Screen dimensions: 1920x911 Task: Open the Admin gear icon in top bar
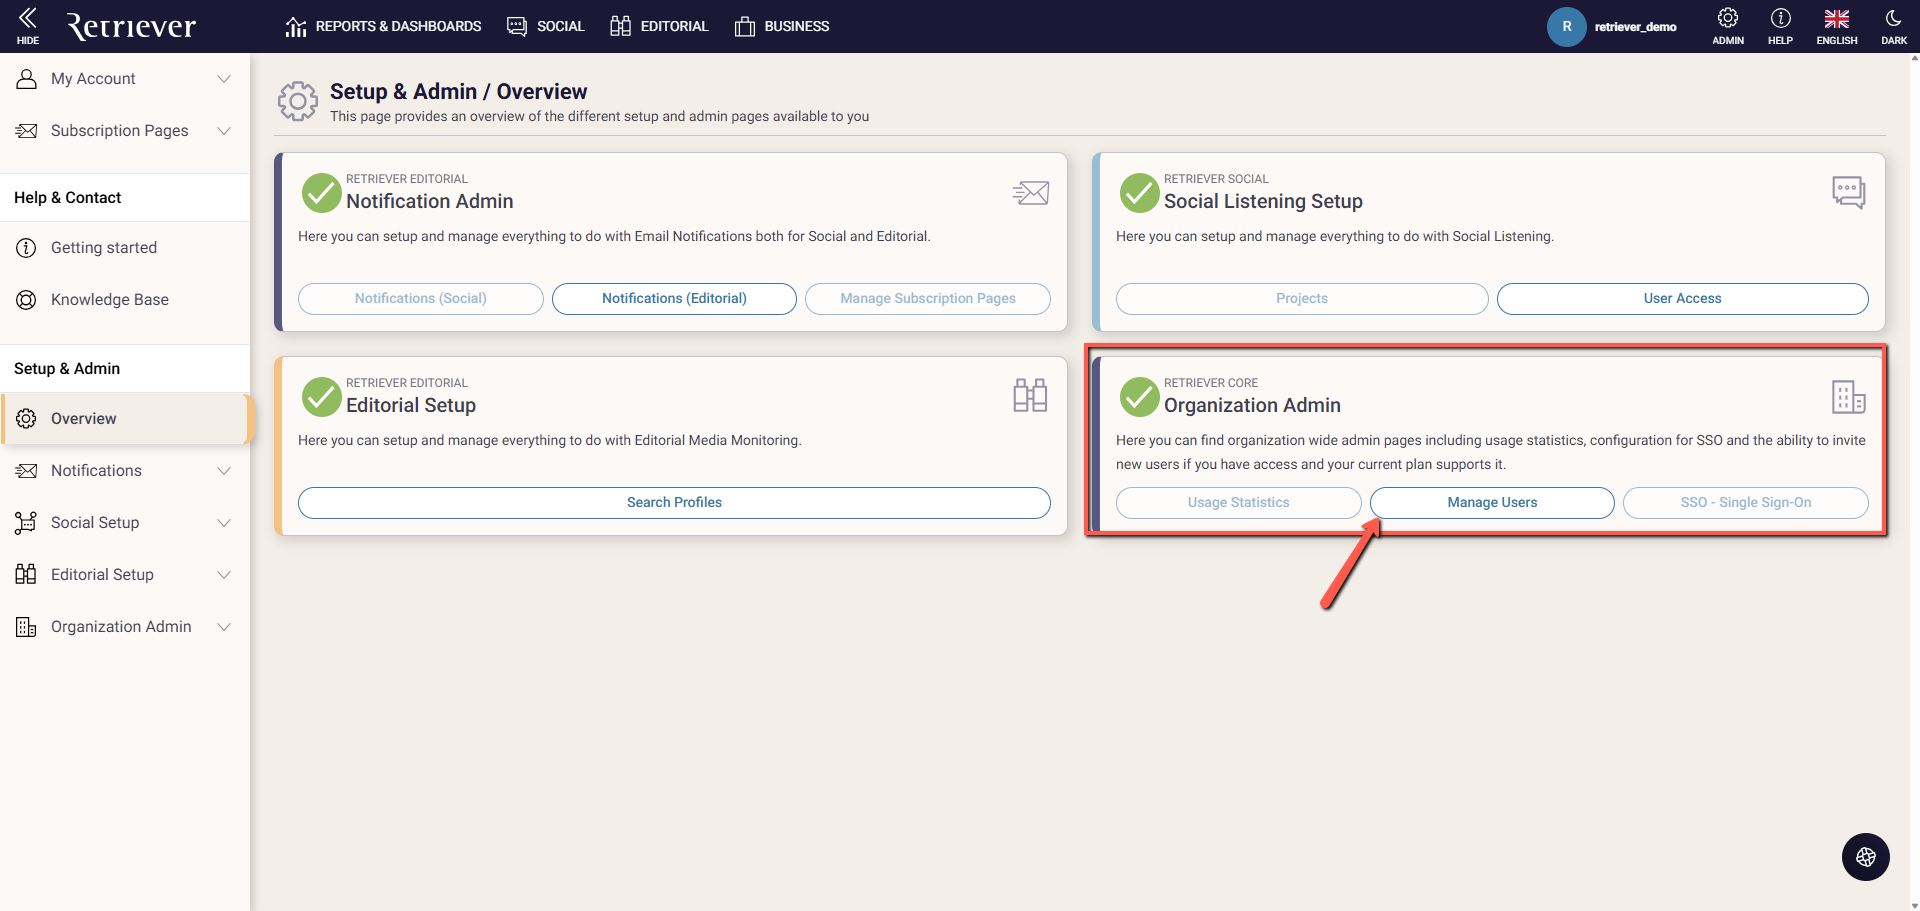(1728, 18)
